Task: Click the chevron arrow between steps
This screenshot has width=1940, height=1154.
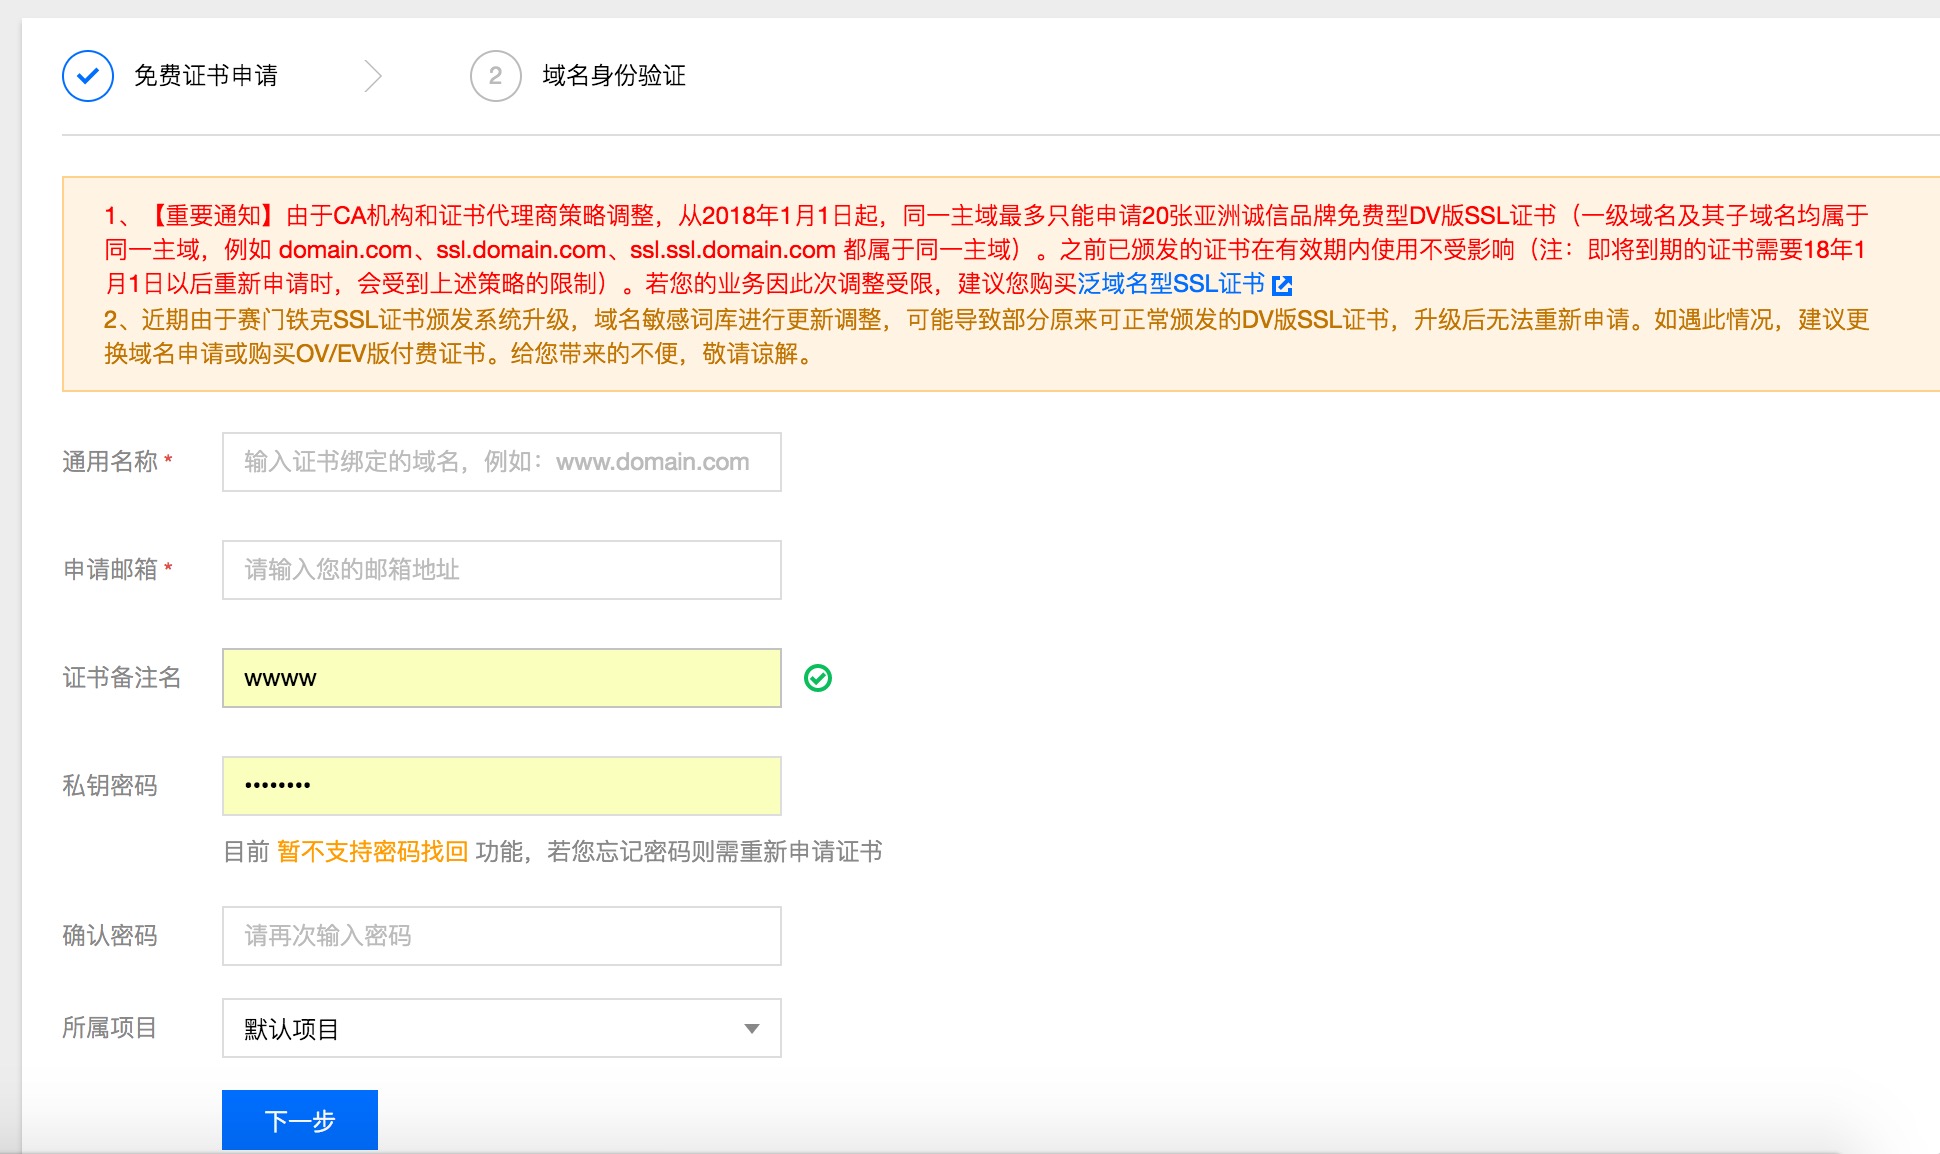Action: pos(373,76)
